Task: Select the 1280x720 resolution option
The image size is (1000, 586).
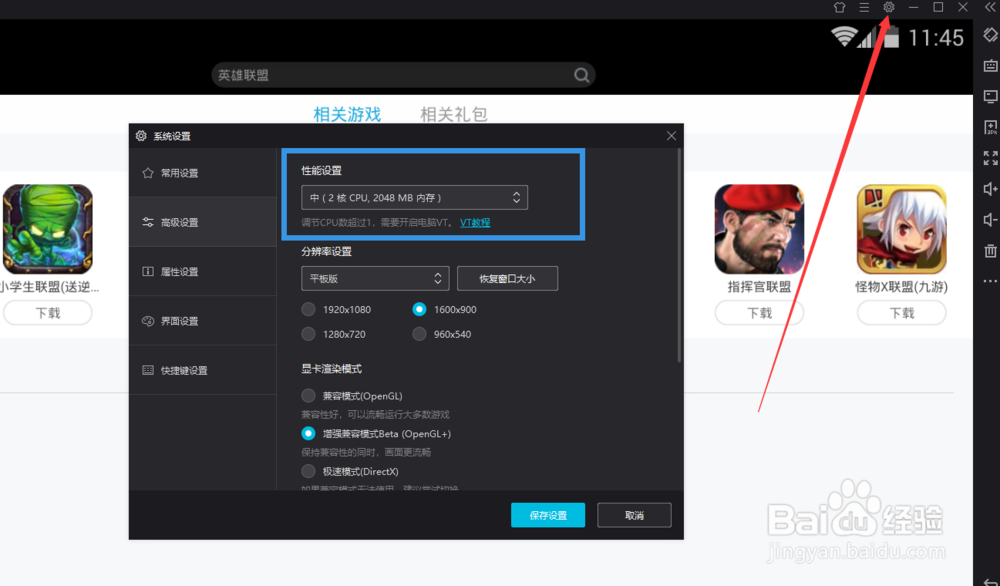Action: click(309, 334)
